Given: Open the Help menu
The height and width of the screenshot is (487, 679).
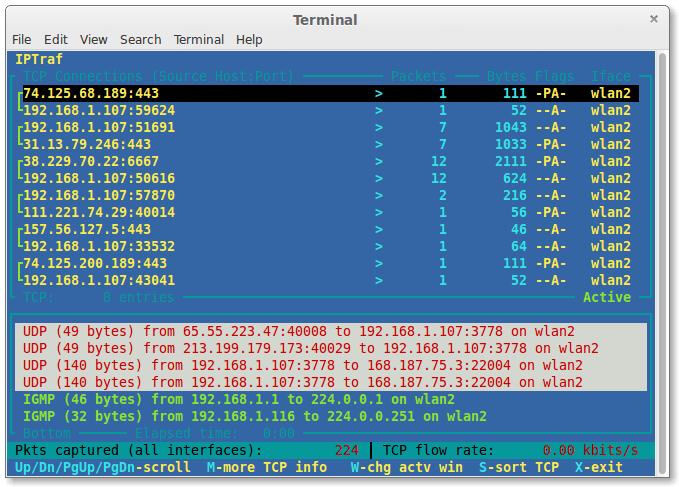Looking at the screenshot, I should click(250, 39).
